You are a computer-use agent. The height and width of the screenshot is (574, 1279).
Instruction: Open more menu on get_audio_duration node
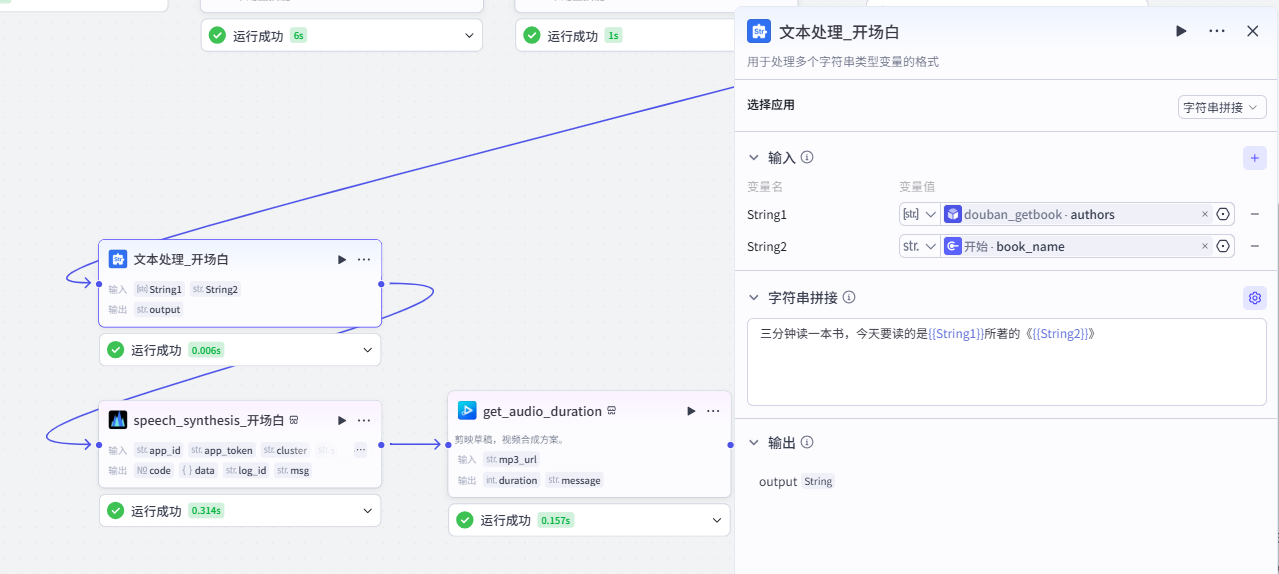click(713, 411)
